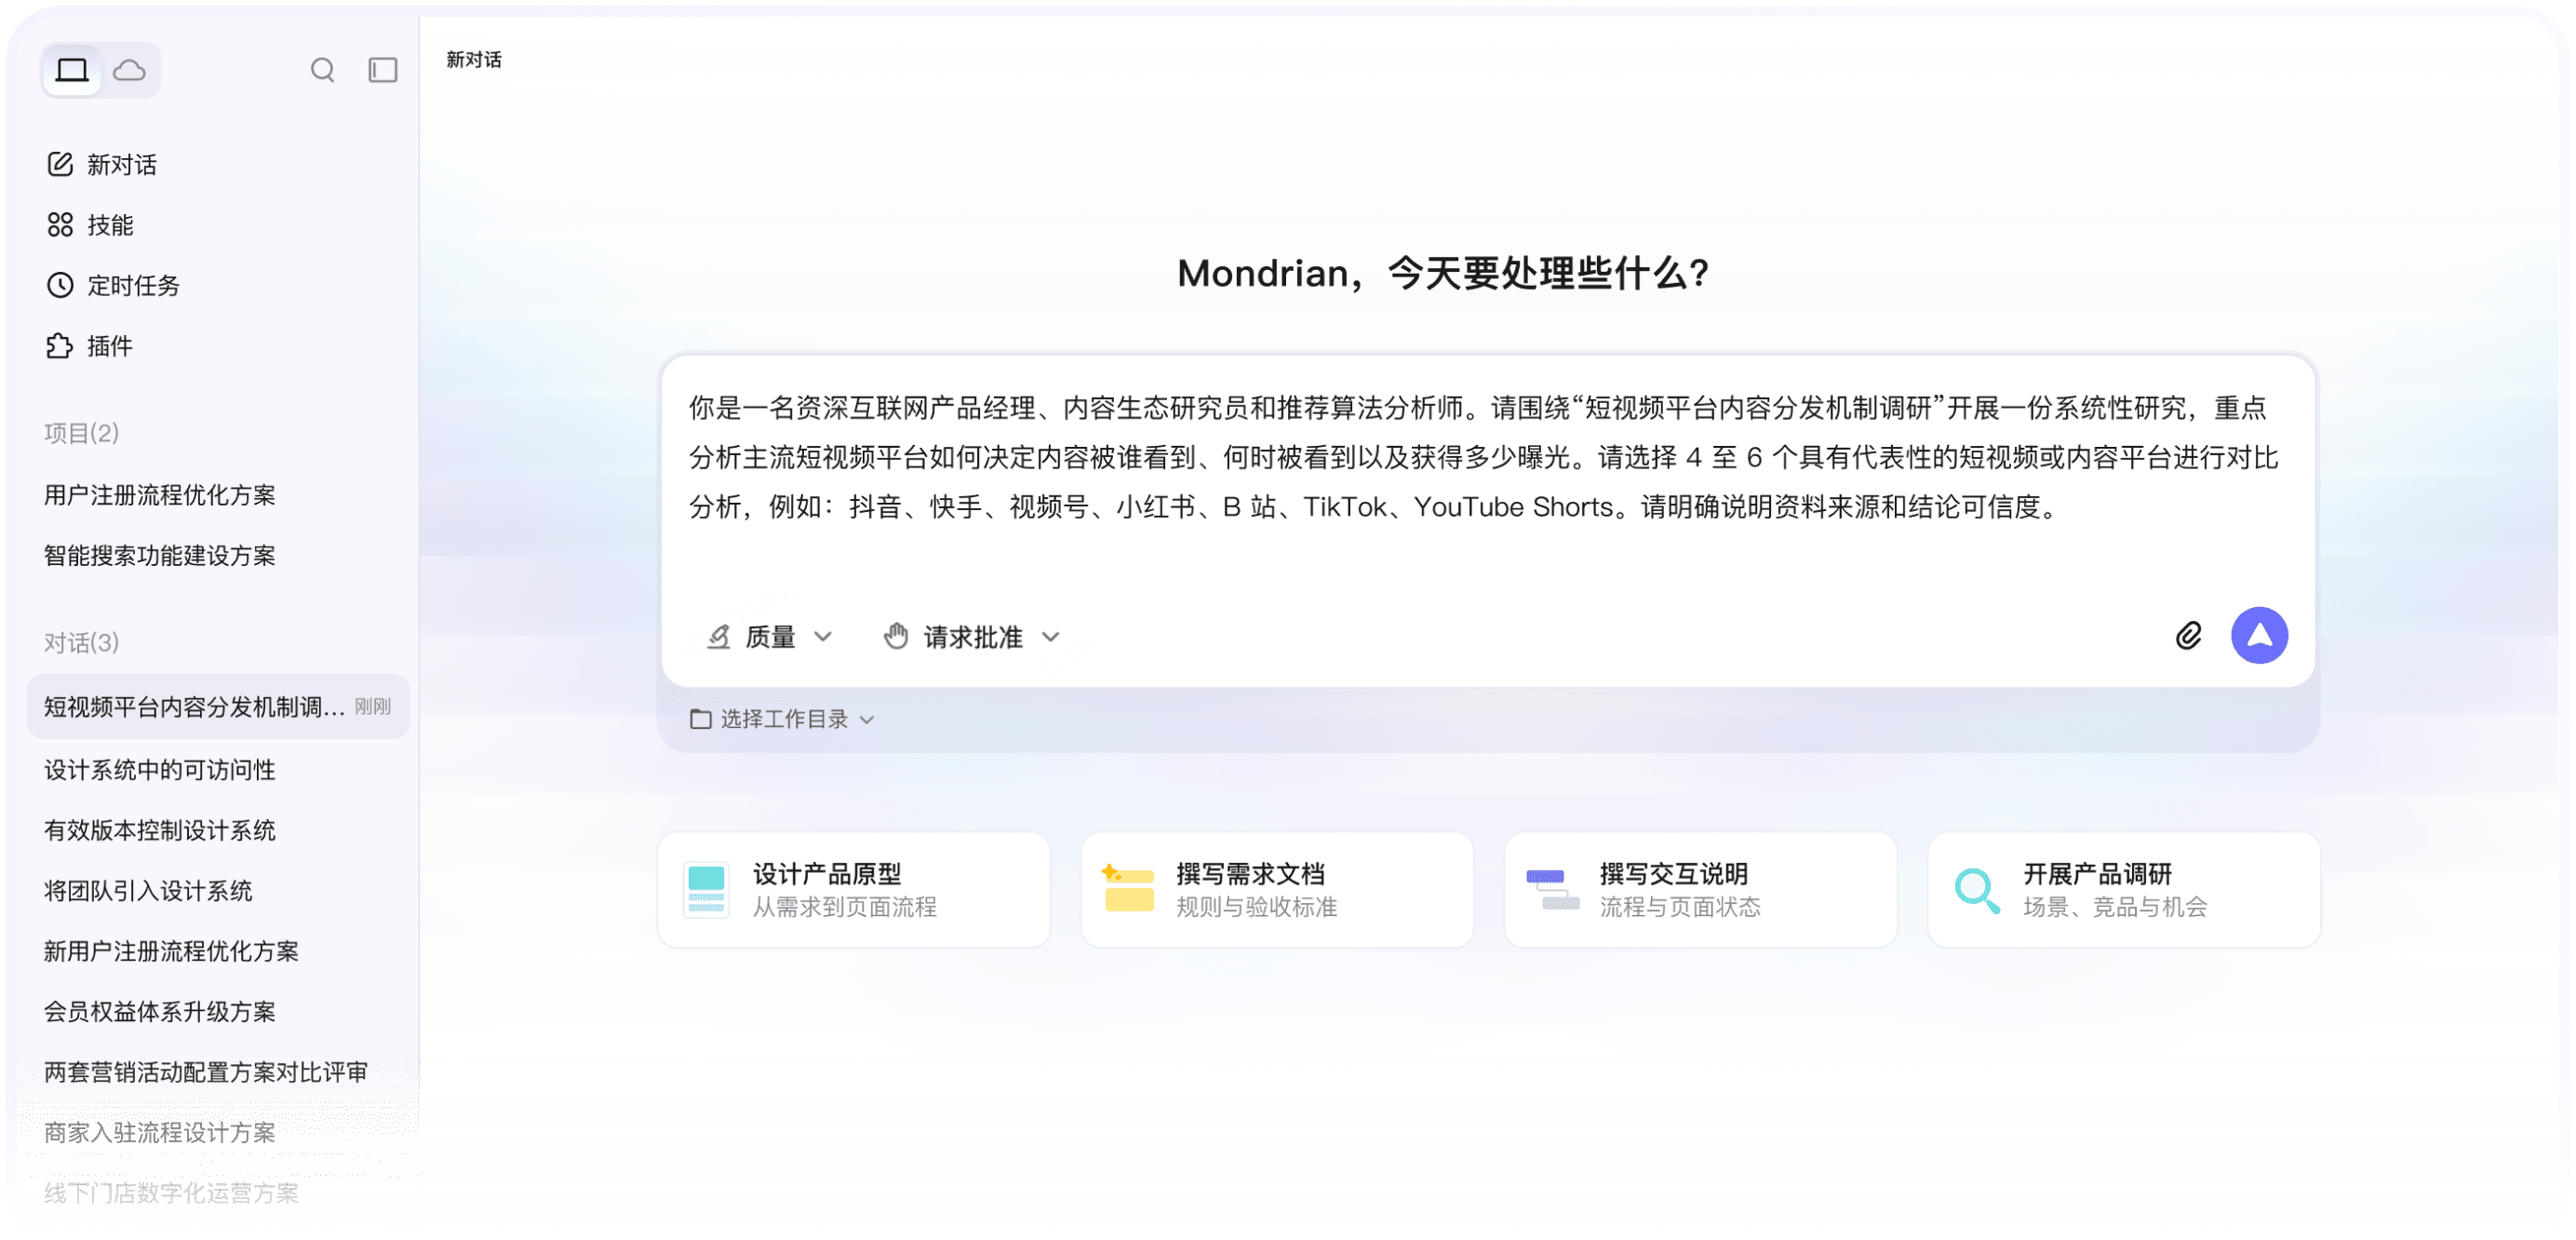Viewport: 2576px width, 1240px height.
Task: Collapse the sidebar panel icon
Action: pos(383,70)
